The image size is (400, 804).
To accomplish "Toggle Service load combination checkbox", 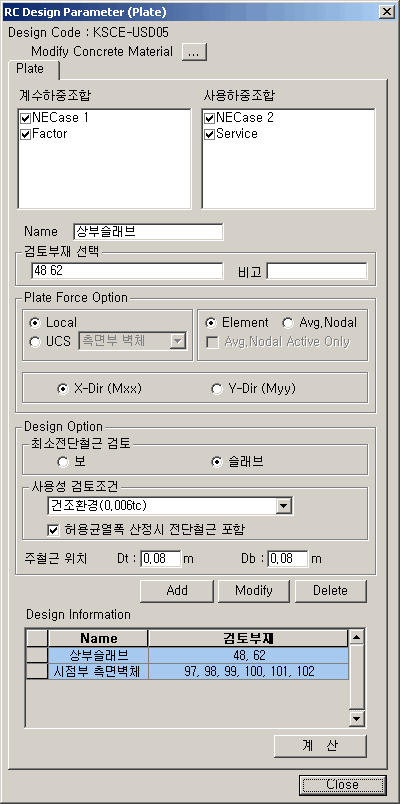I will [x=209, y=135].
